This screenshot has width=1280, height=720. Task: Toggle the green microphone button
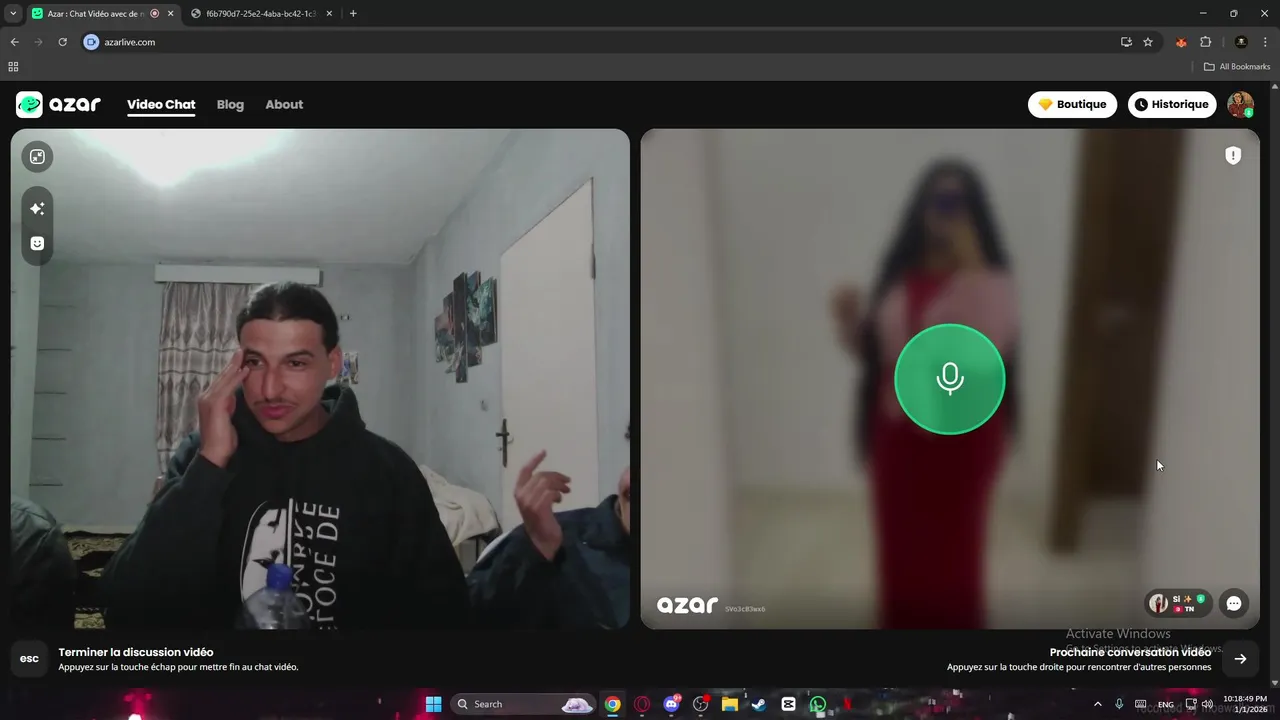click(x=949, y=379)
